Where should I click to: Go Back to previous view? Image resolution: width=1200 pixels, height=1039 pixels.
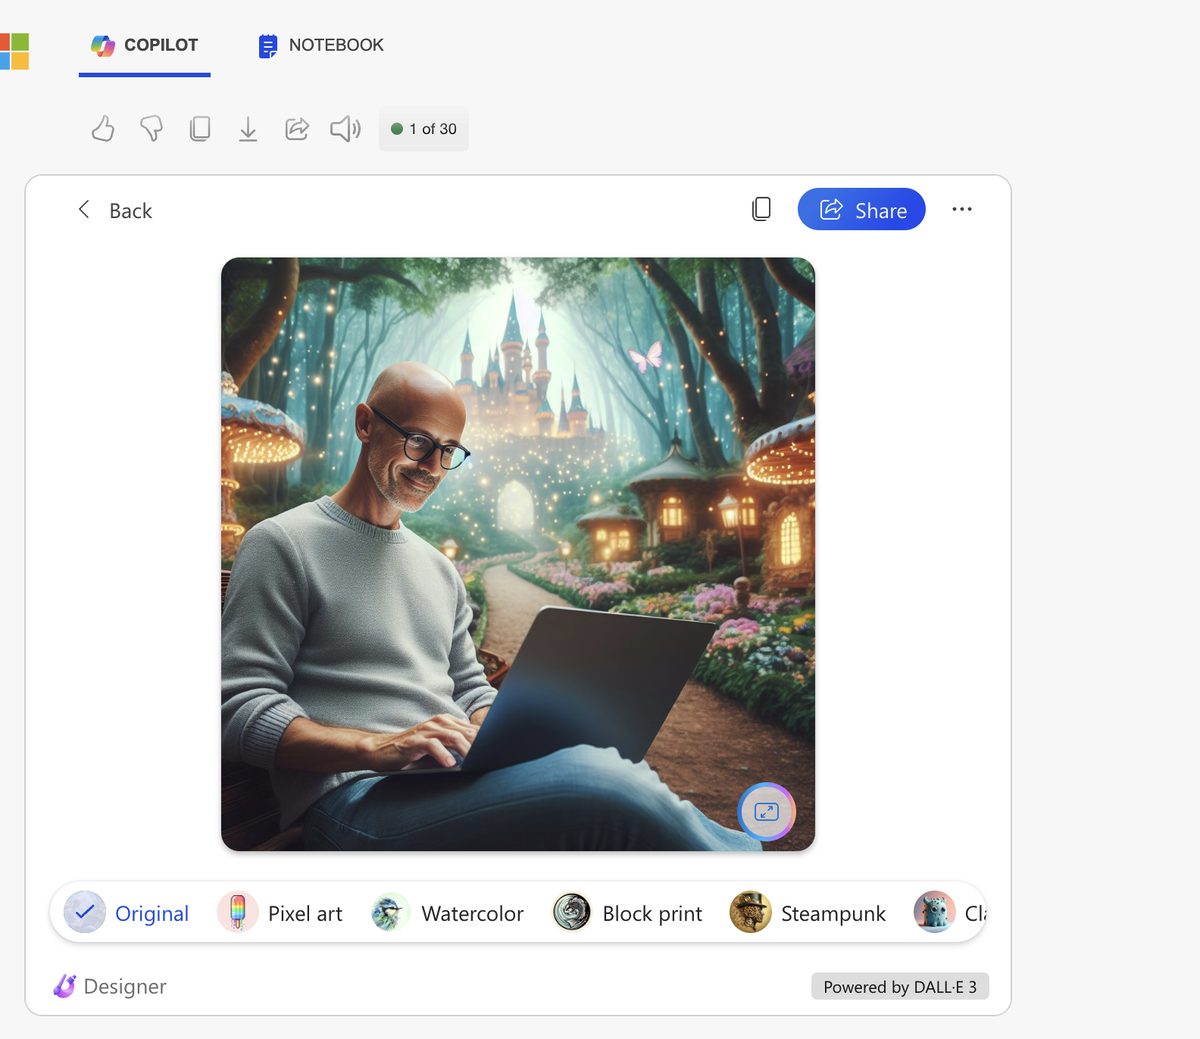click(x=115, y=210)
